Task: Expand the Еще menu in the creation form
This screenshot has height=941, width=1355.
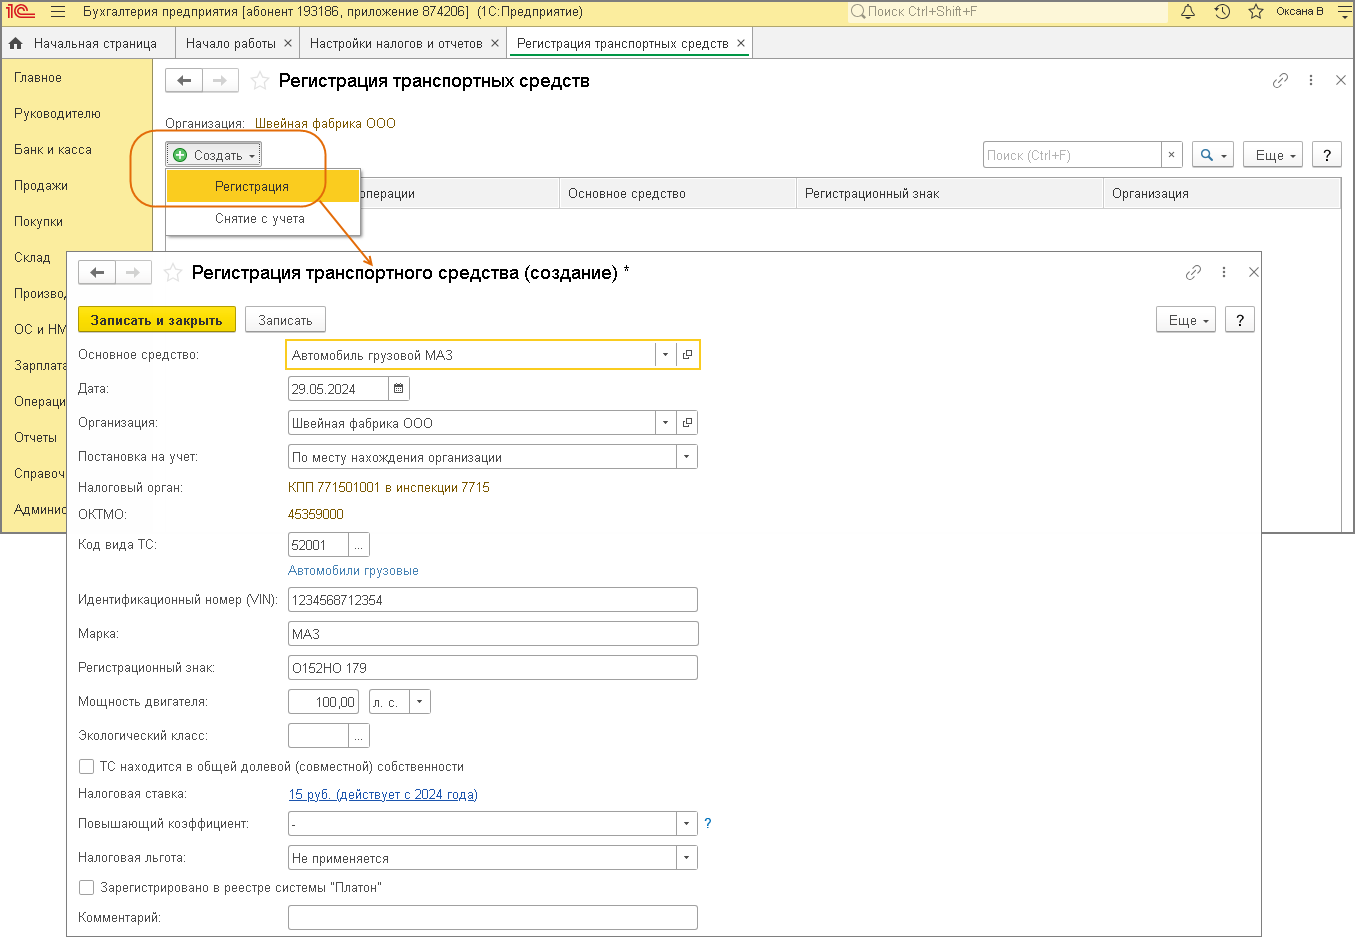Action: tap(1186, 320)
